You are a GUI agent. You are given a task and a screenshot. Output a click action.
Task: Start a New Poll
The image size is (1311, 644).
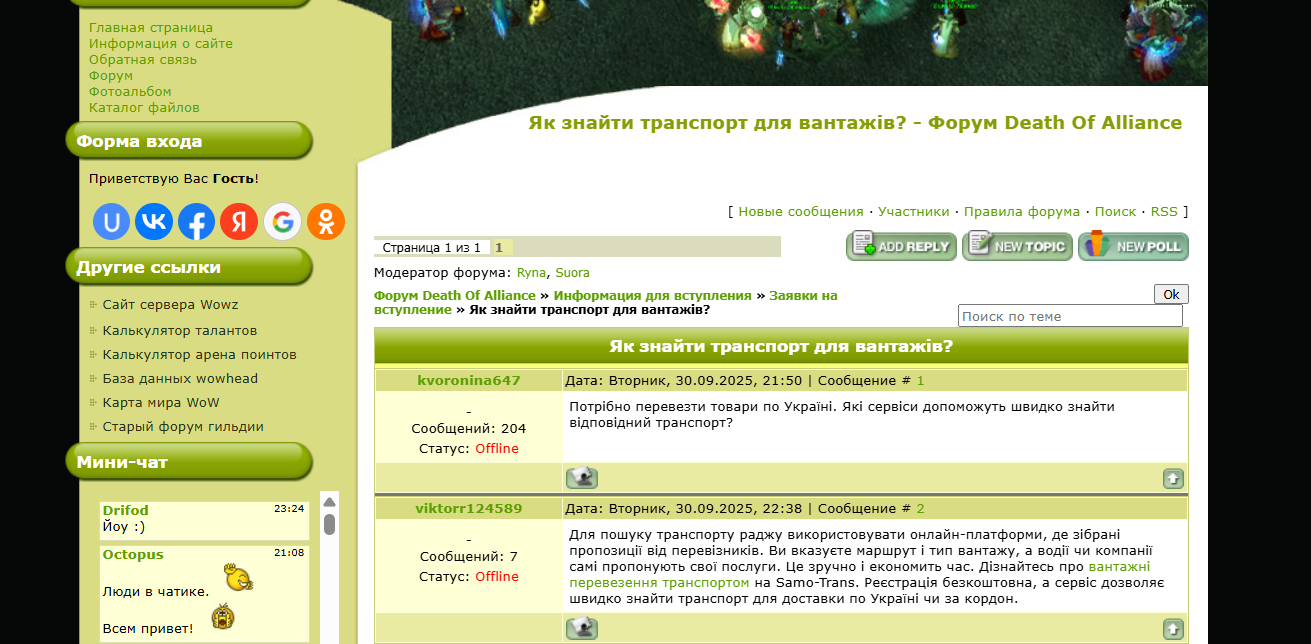(x=1133, y=247)
